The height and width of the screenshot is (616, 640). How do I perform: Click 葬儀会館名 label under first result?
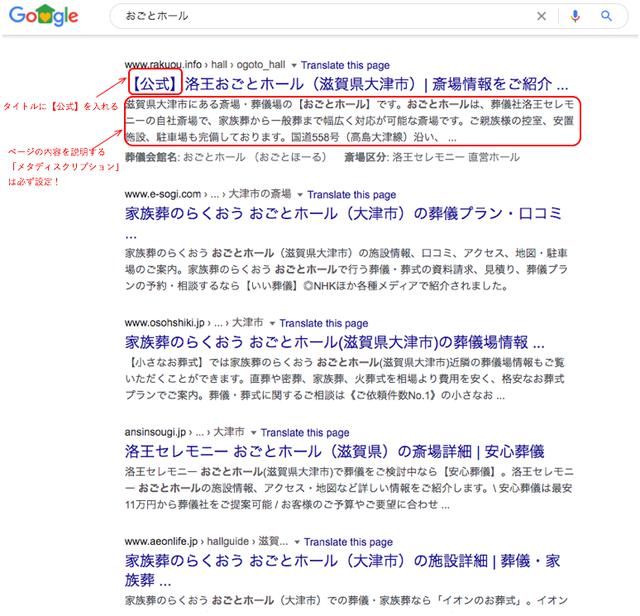[151, 157]
